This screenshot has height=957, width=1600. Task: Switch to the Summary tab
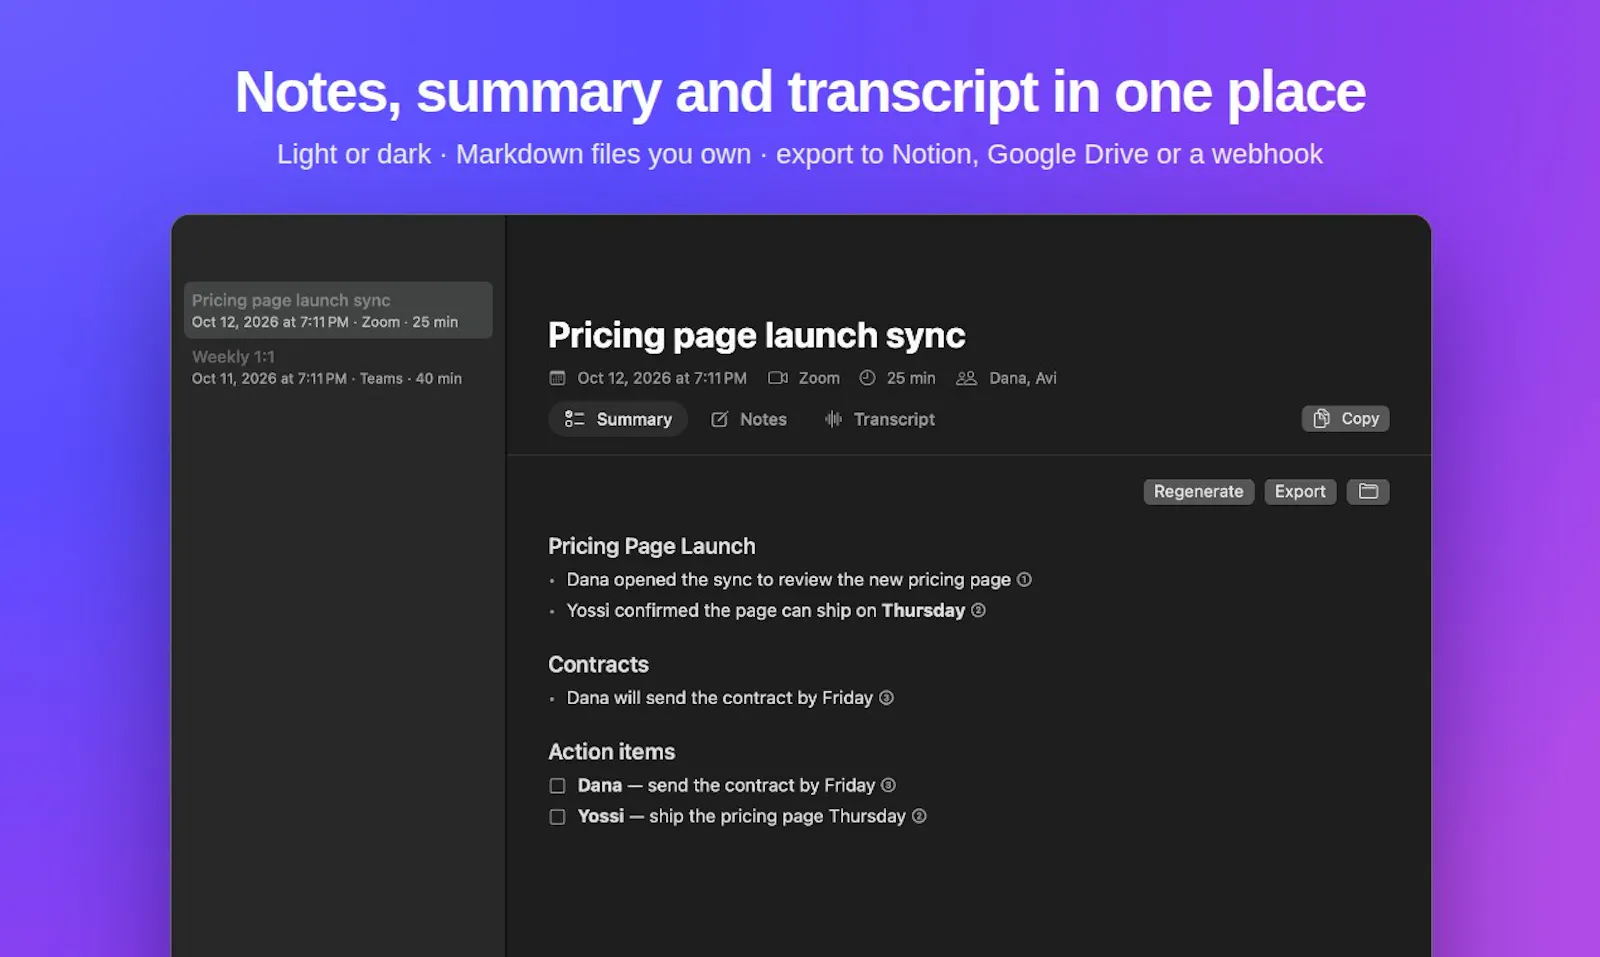(618, 419)
